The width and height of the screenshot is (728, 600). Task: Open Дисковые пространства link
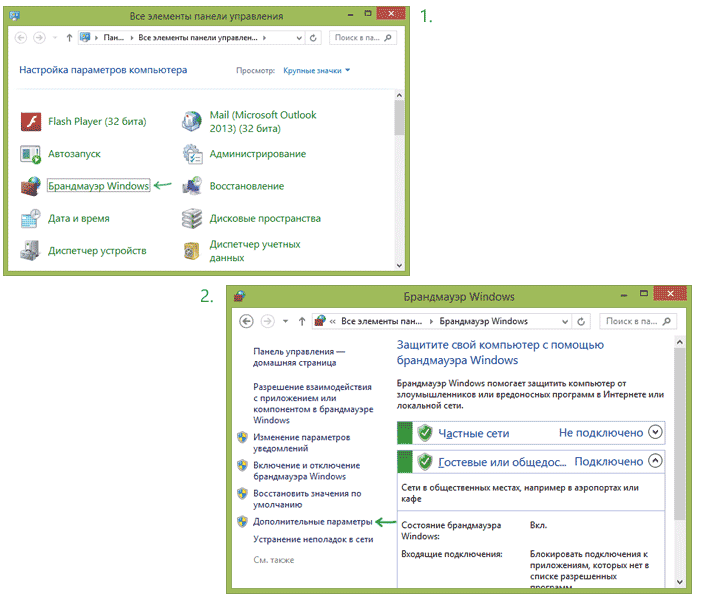265,218
